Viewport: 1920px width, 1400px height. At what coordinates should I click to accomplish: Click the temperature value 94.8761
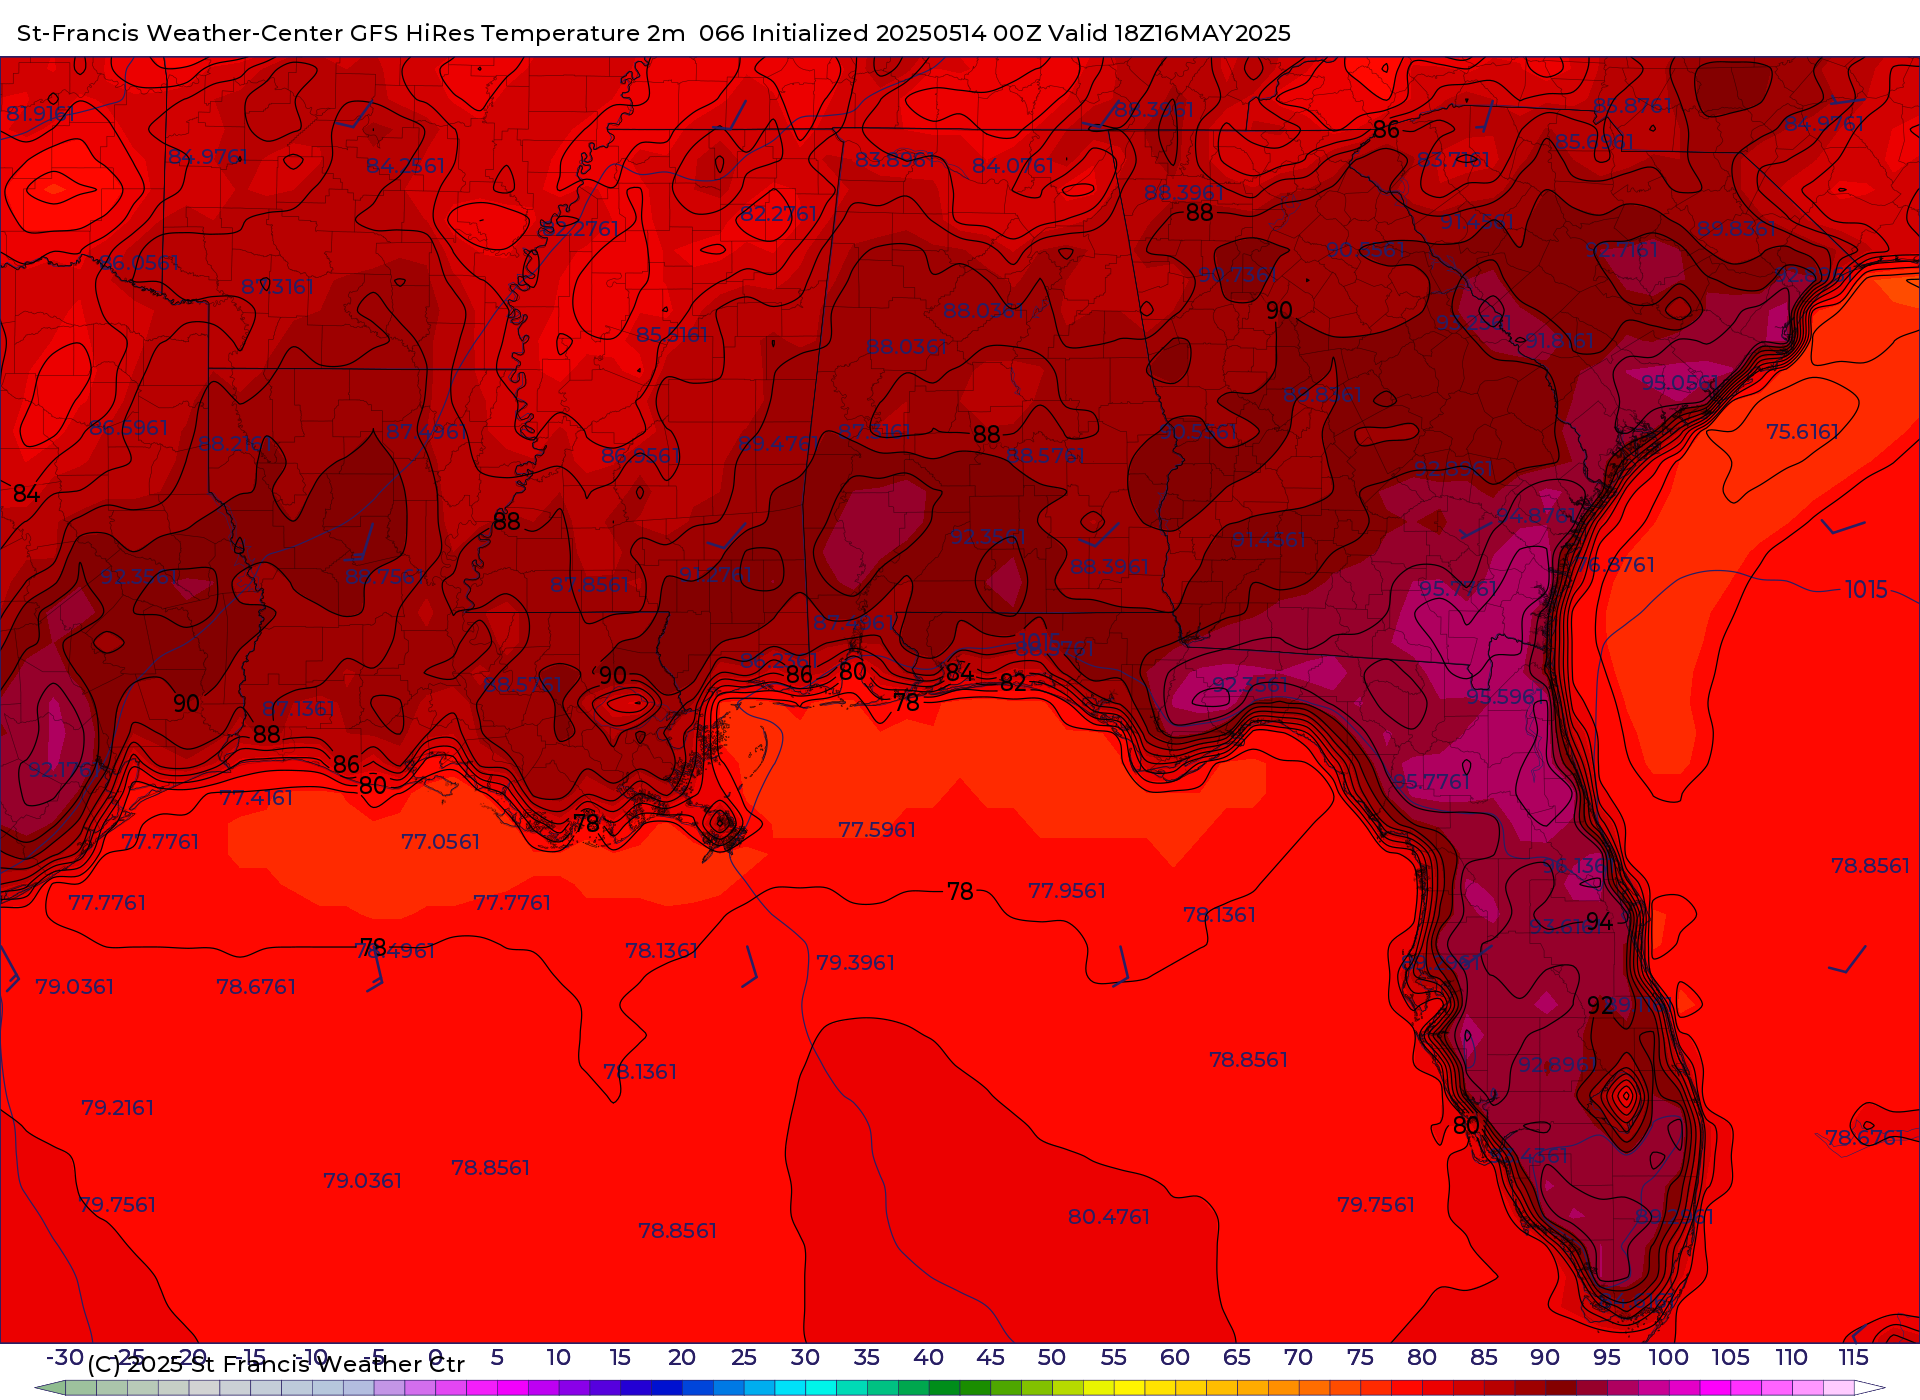coord(1536,515)
